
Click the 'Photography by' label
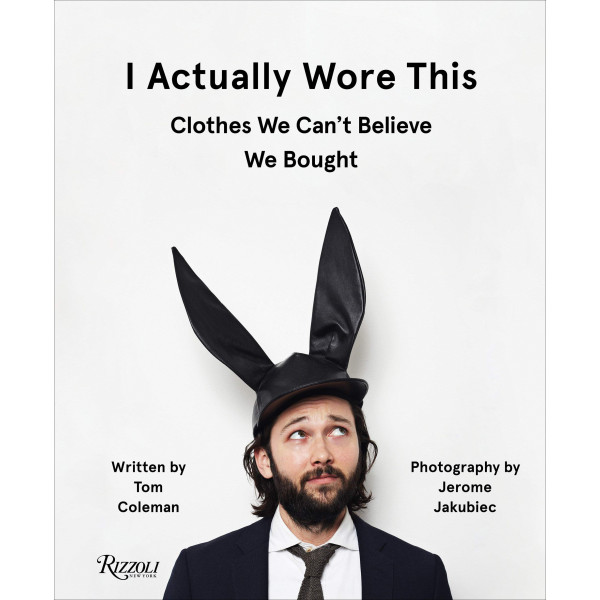point(465,468)
